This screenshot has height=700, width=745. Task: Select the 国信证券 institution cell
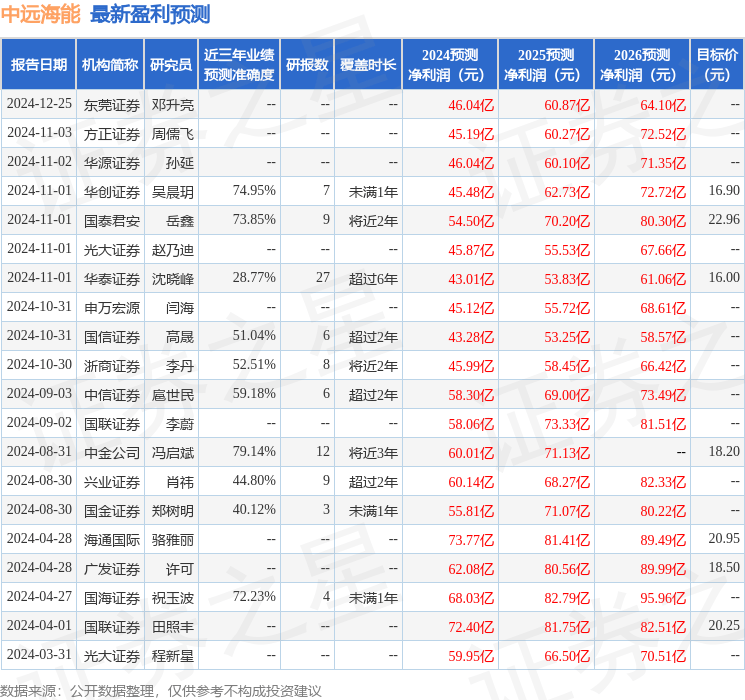(x=112, y=337)
